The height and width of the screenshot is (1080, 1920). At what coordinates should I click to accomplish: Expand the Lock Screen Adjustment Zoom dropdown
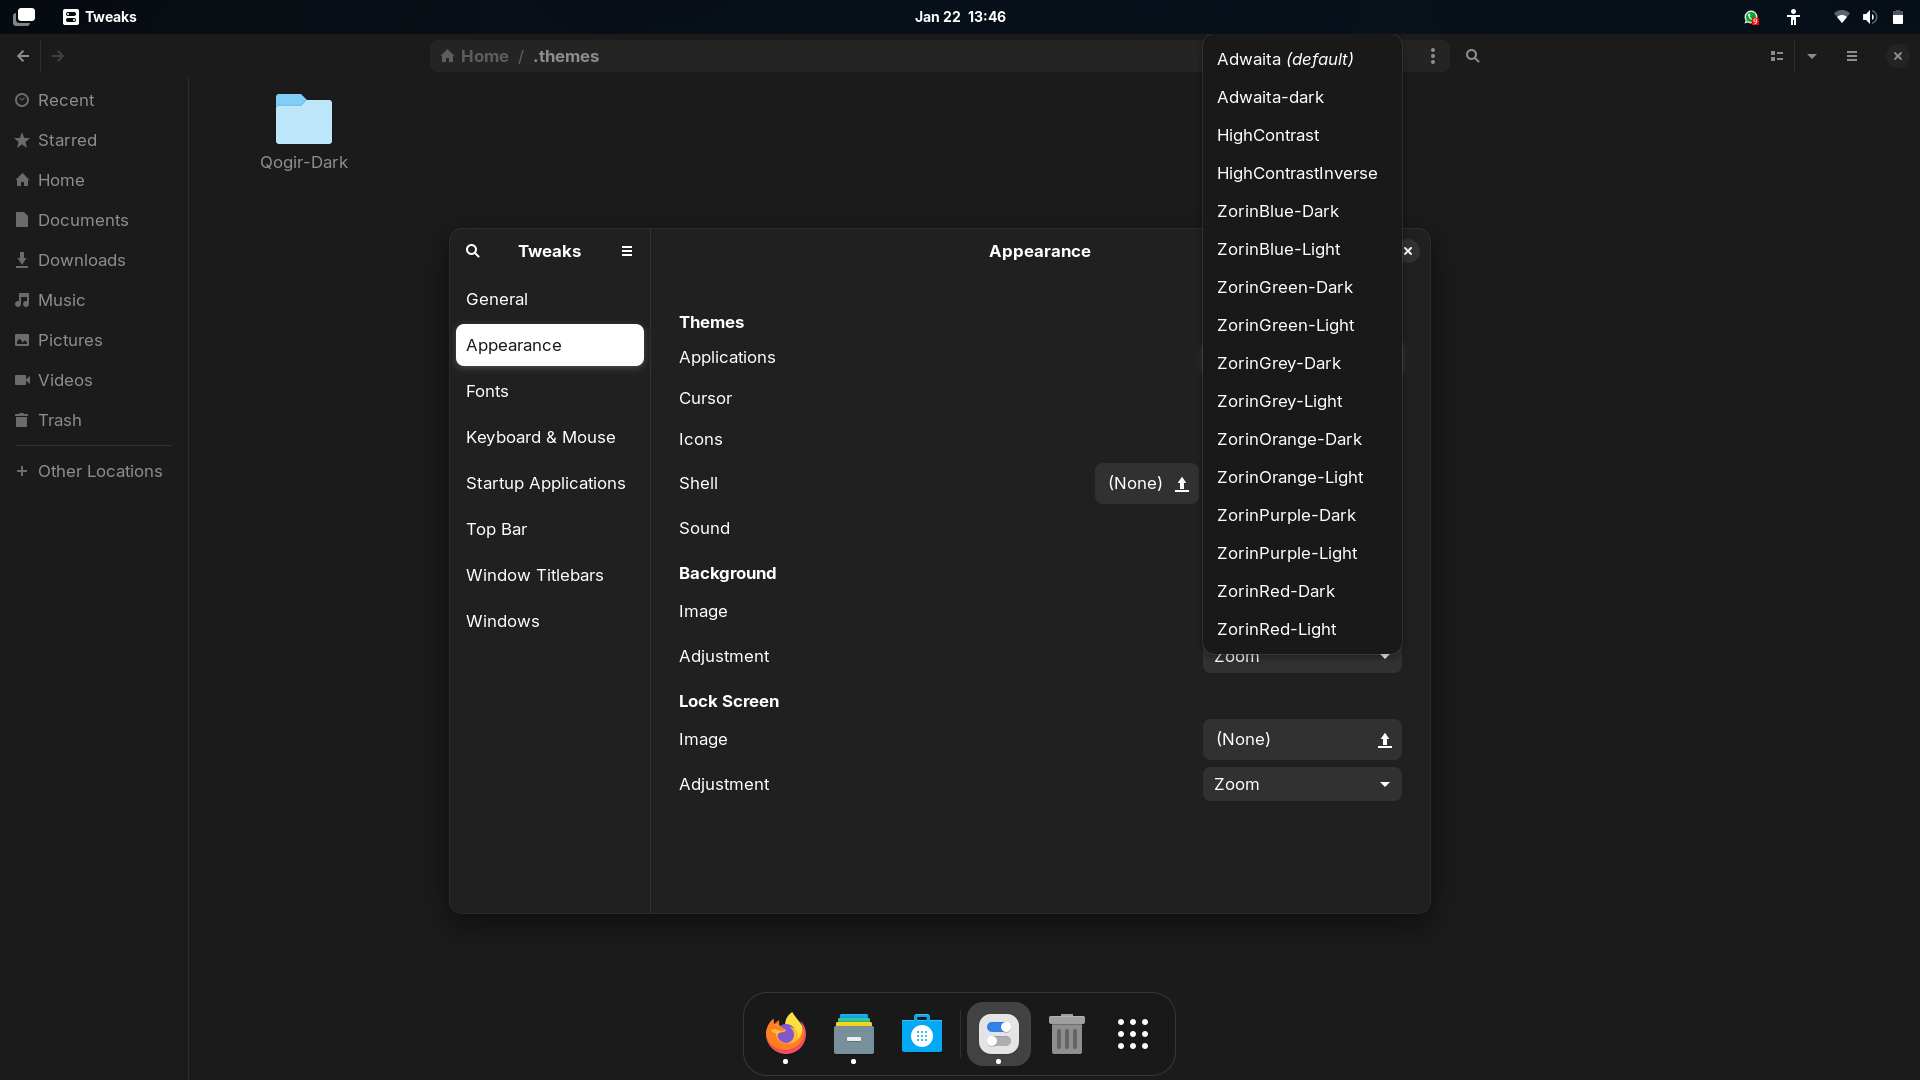point(1302,784)
